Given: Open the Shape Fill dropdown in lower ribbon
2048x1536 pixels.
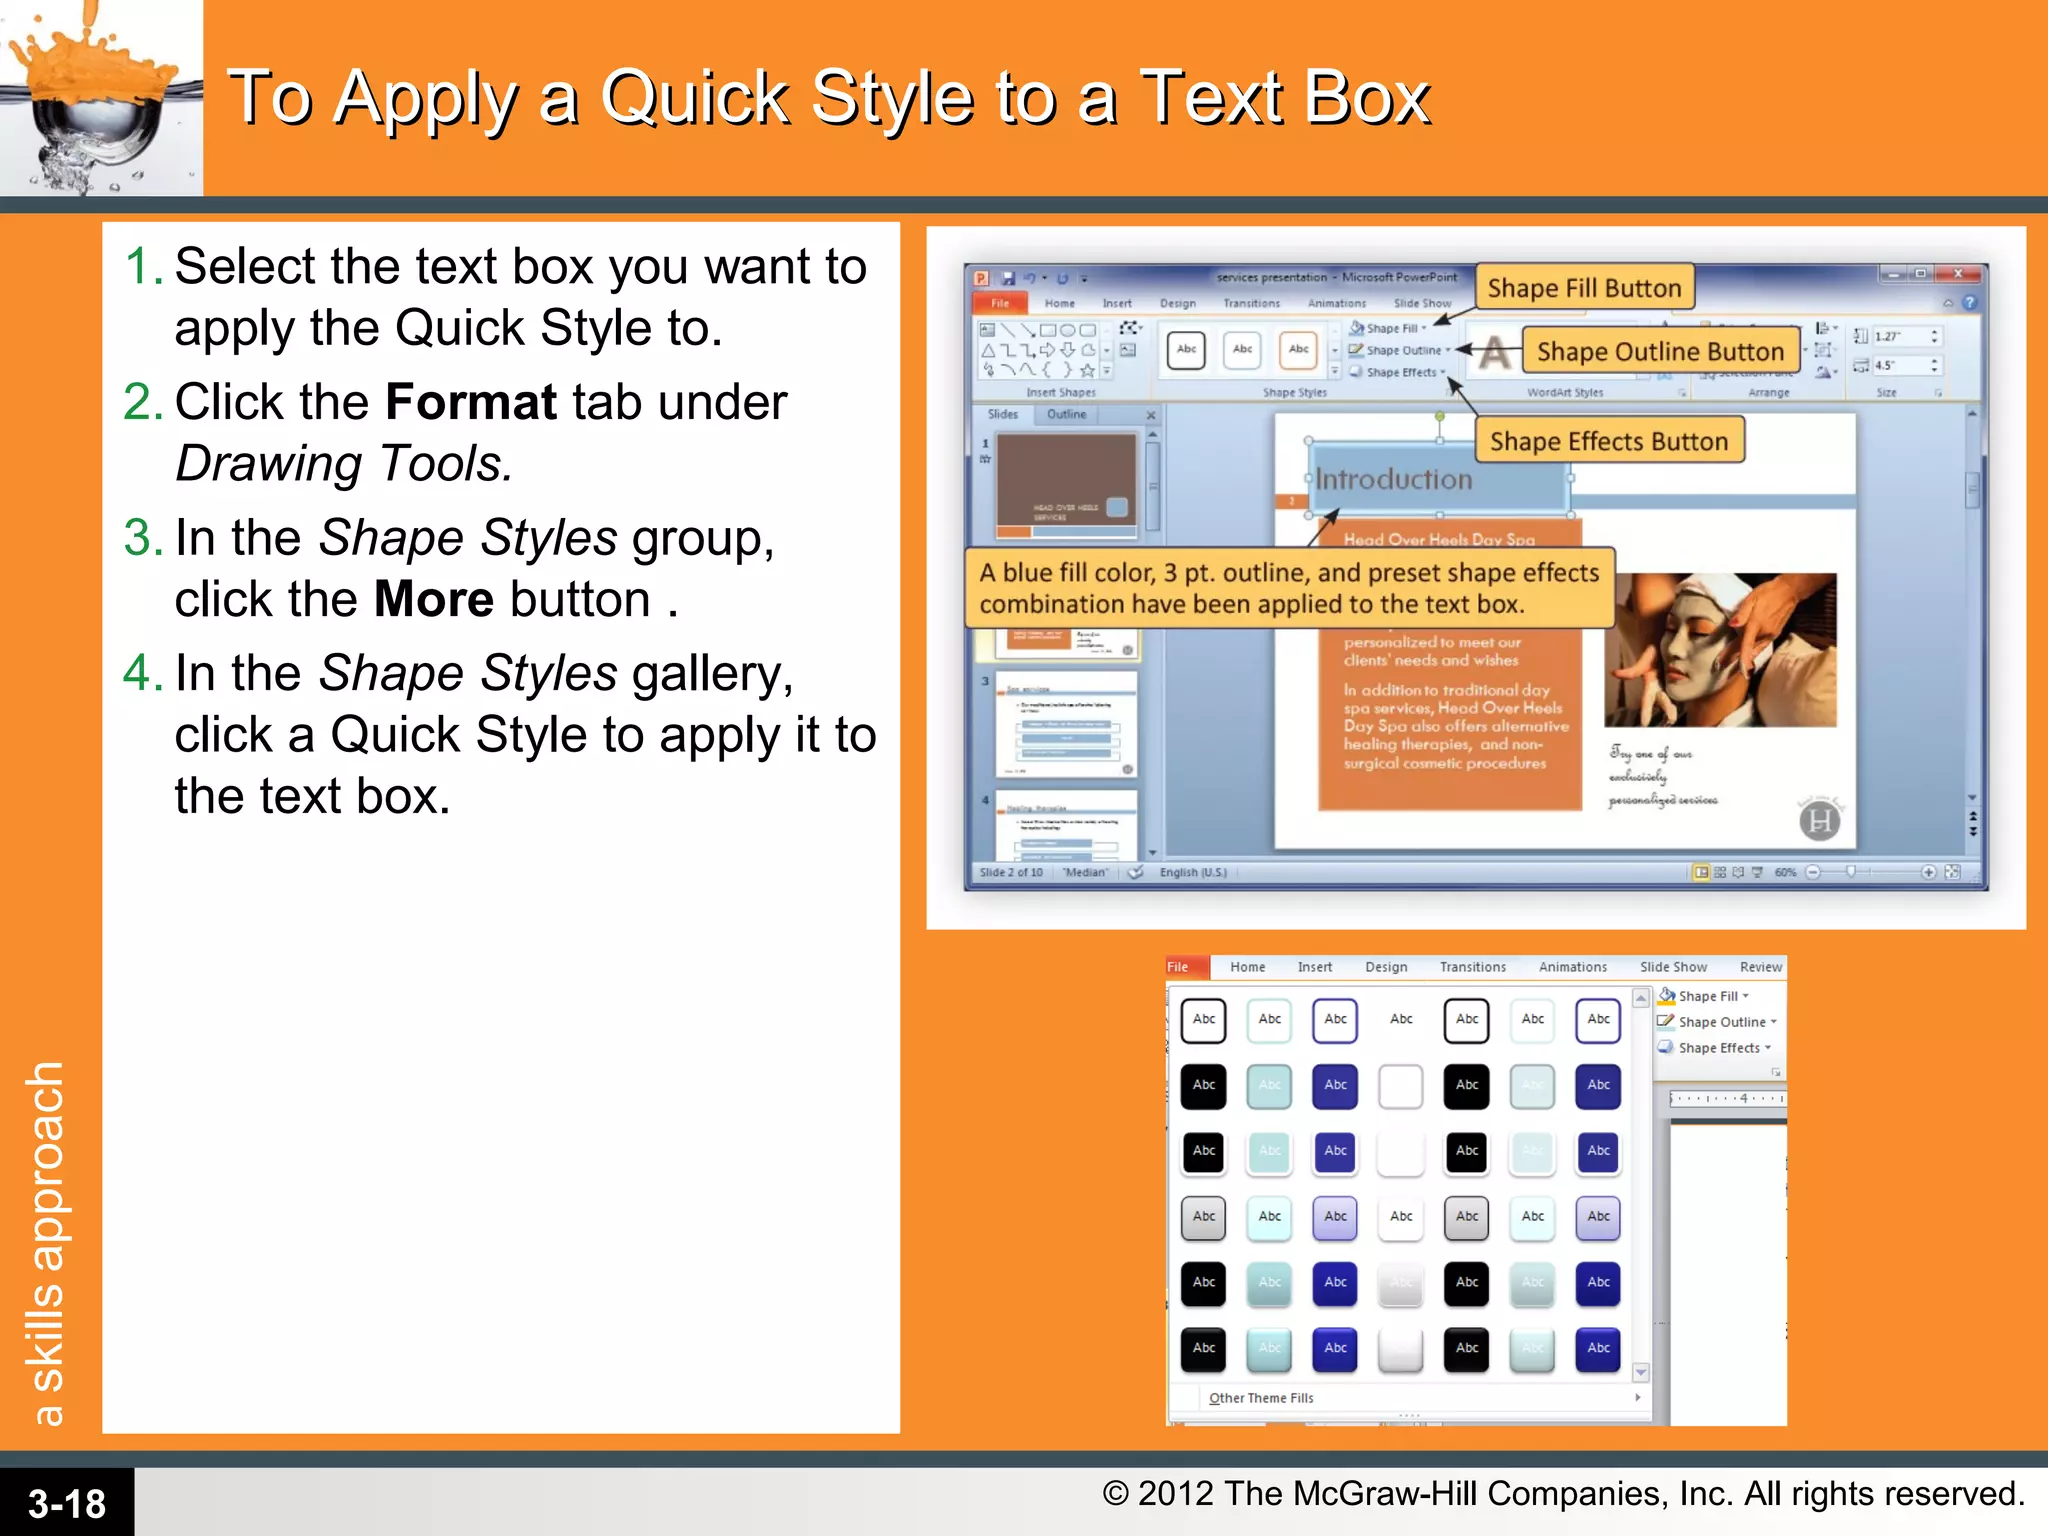Looking at the screenshot, I should 1712,996.
